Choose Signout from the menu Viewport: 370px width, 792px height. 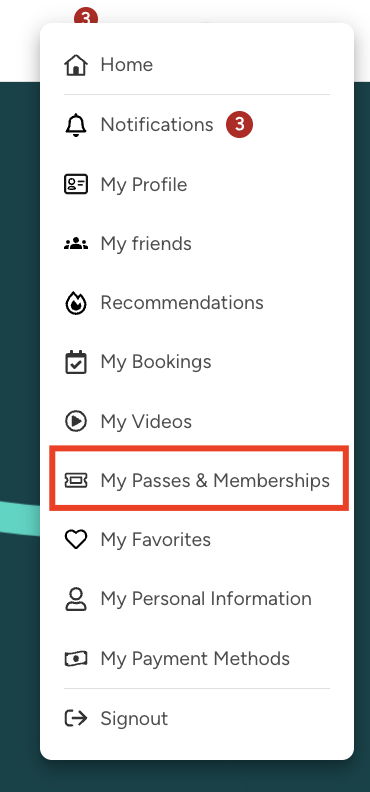[x=197, y=718]
